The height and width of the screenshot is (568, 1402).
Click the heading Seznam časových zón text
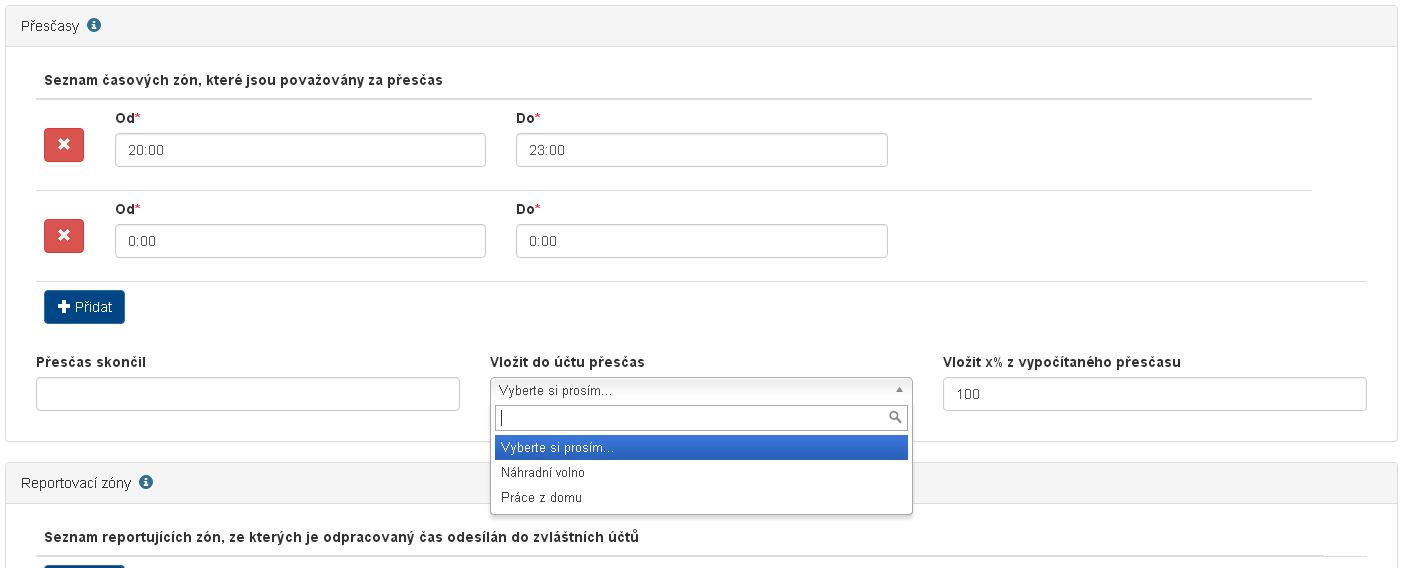243,80
